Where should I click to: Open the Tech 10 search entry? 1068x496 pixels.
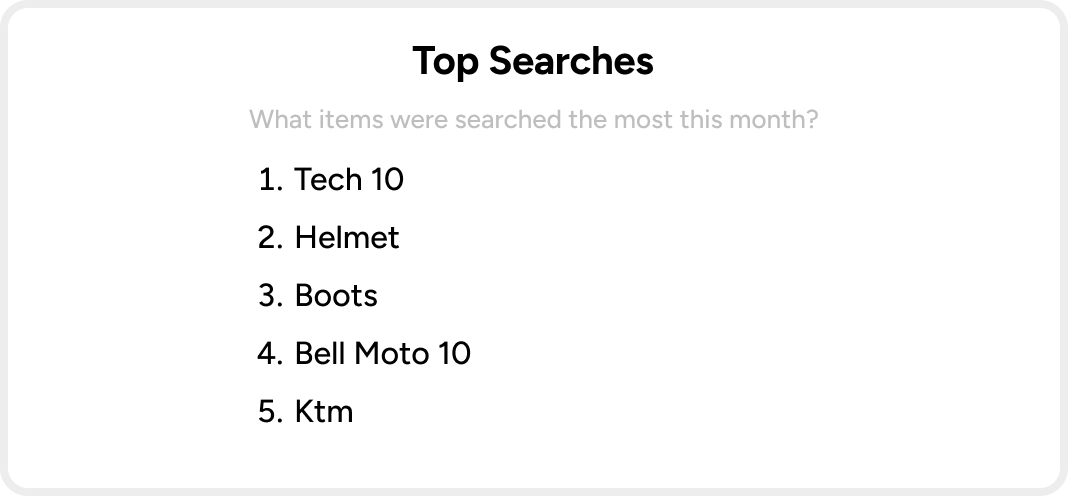click(349, 179)
